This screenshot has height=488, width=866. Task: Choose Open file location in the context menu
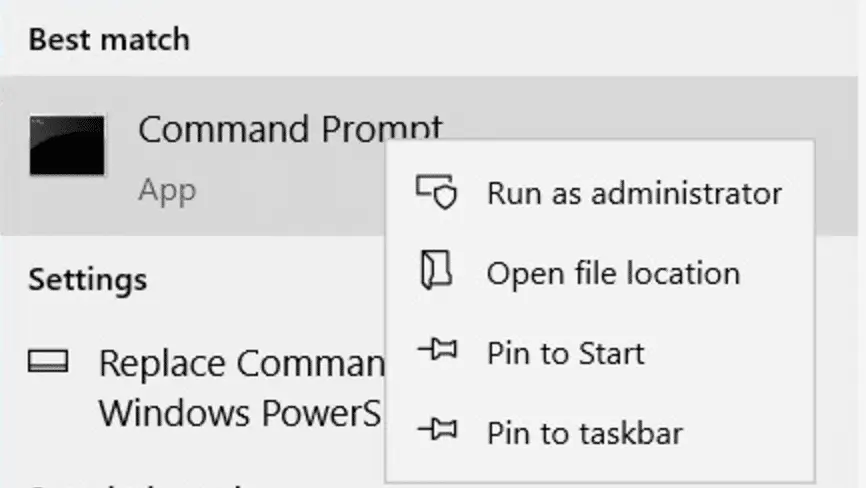point(613,273)
